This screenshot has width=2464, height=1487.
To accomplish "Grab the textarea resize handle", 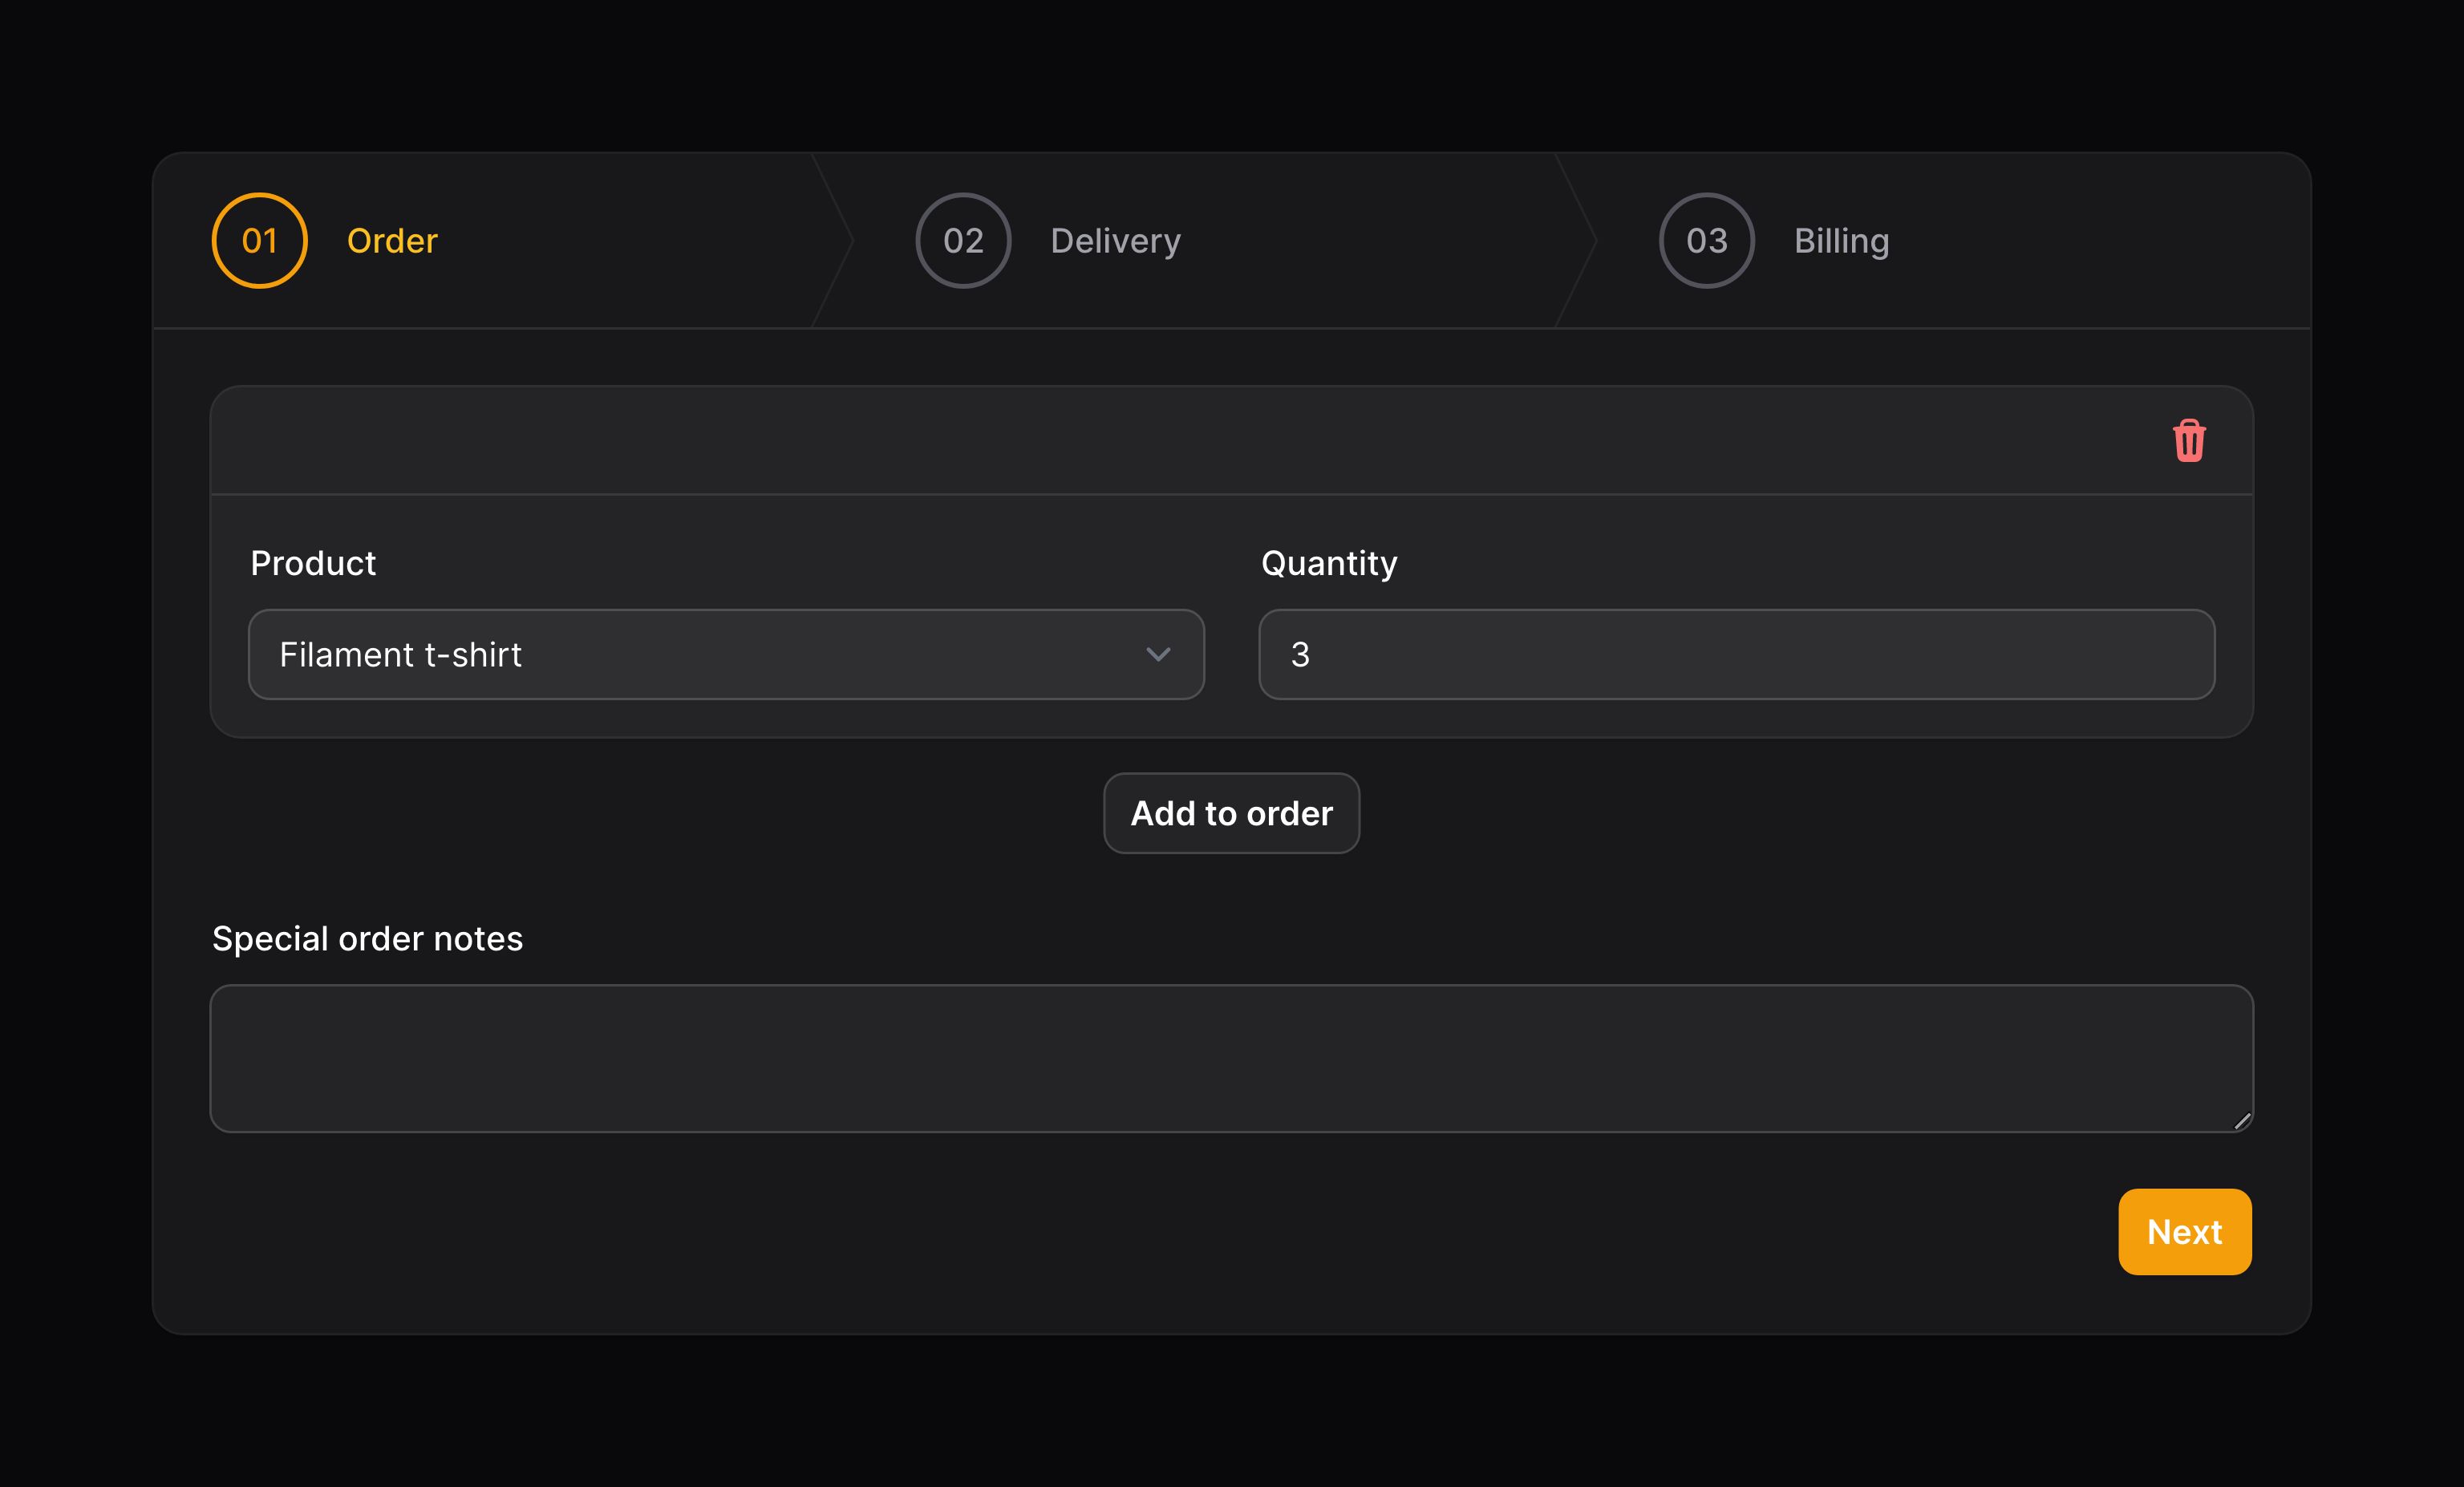I will pyautogui.click(x=2242, y=1121).
